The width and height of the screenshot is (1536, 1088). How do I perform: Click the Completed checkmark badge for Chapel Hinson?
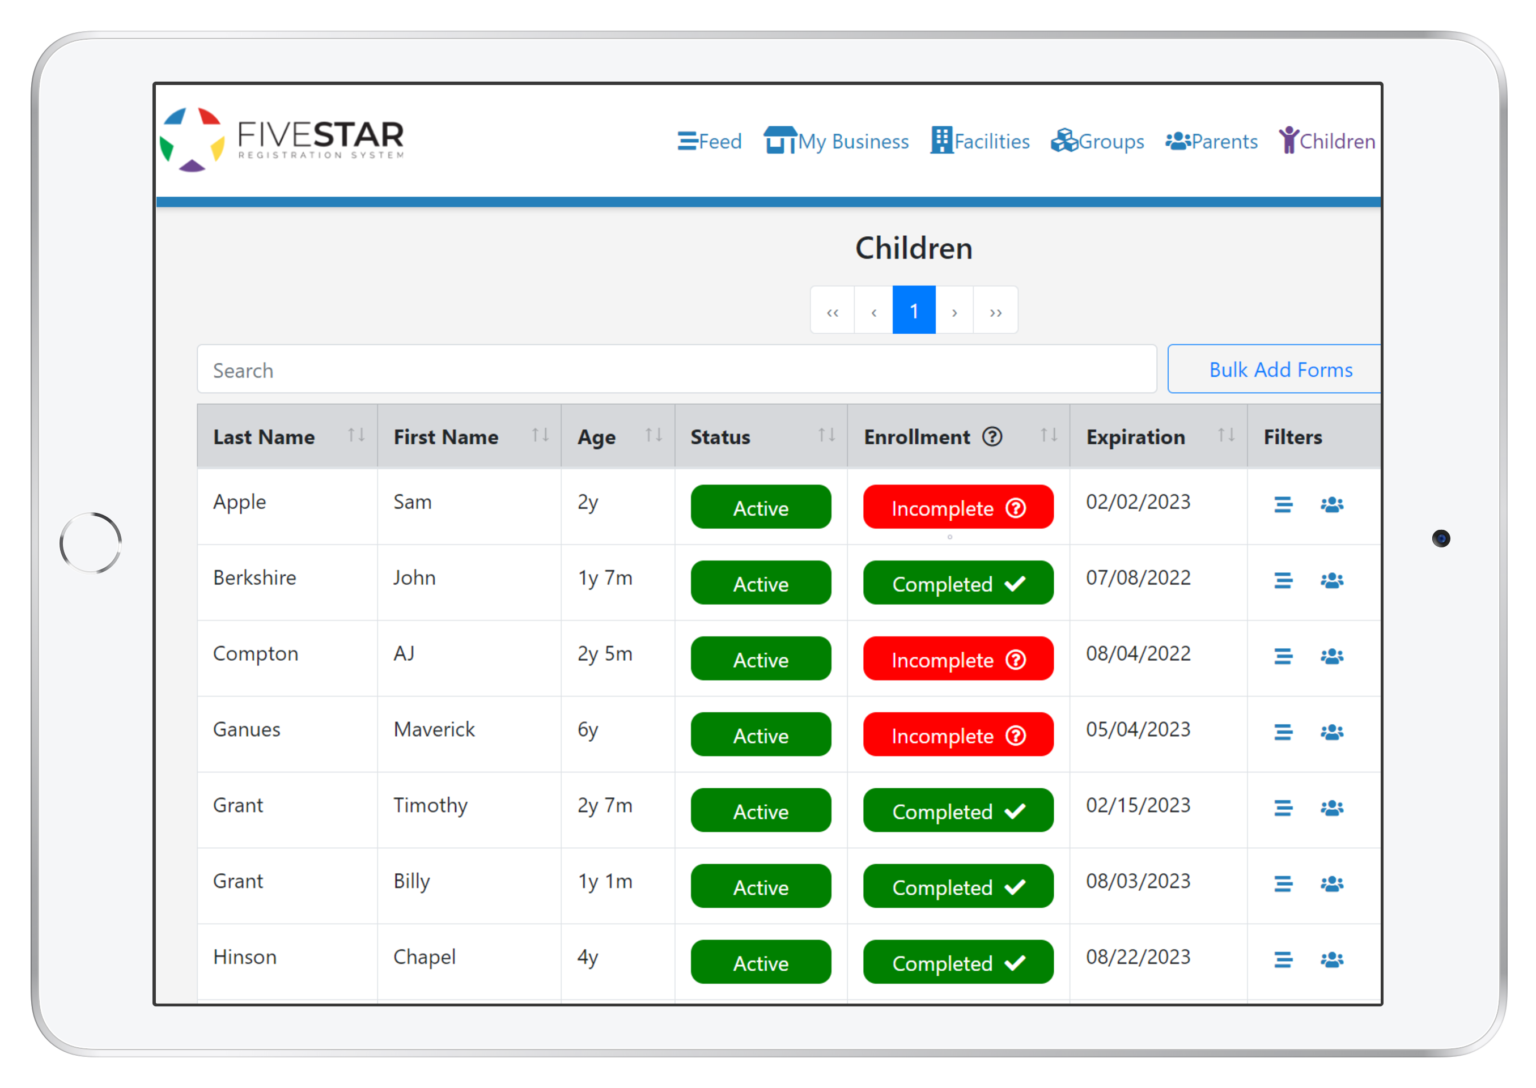(x=1016, y=962)
